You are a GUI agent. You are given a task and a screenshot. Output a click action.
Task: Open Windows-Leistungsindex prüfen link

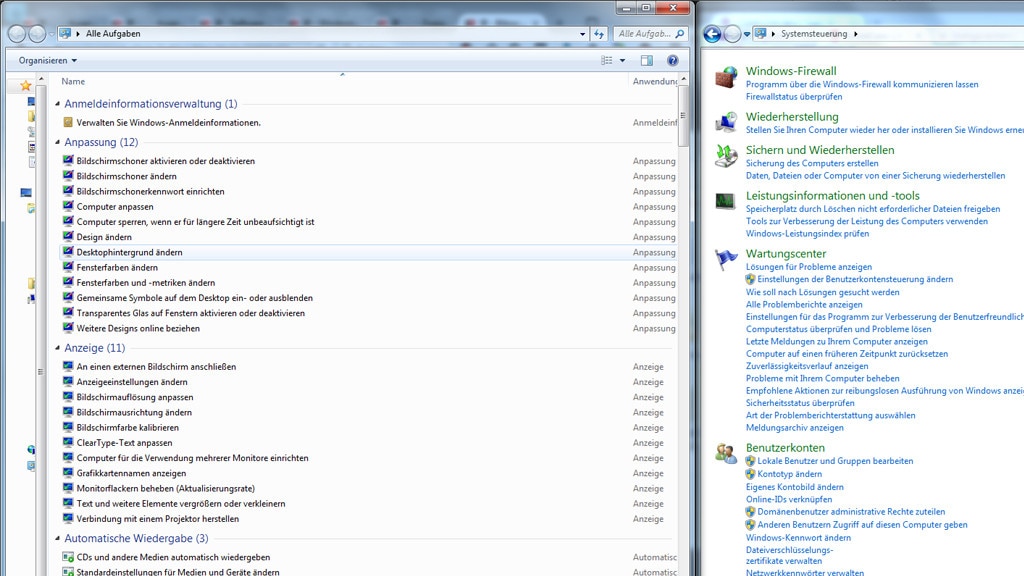(x=807, y=234)
